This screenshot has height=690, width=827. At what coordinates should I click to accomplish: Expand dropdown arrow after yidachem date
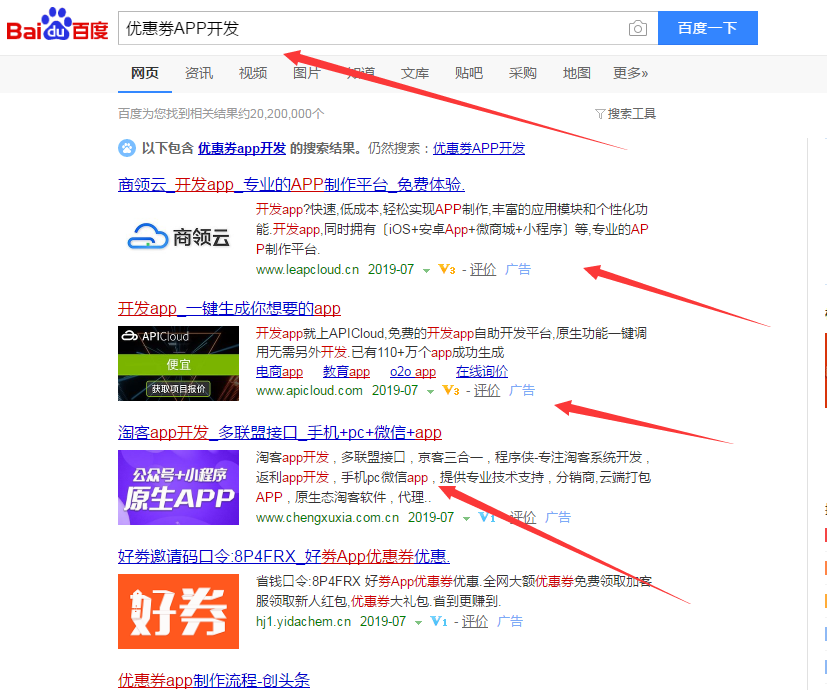[418, 622]
